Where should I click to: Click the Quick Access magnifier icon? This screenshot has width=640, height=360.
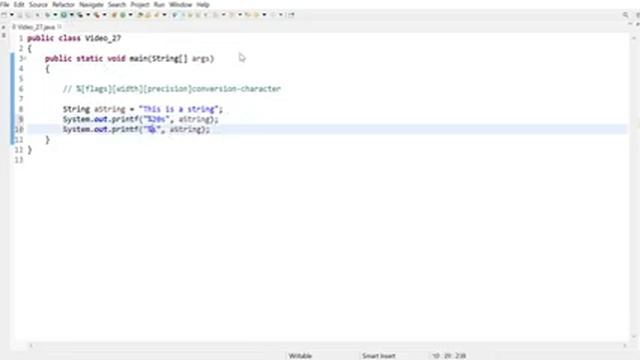[626, 15]
